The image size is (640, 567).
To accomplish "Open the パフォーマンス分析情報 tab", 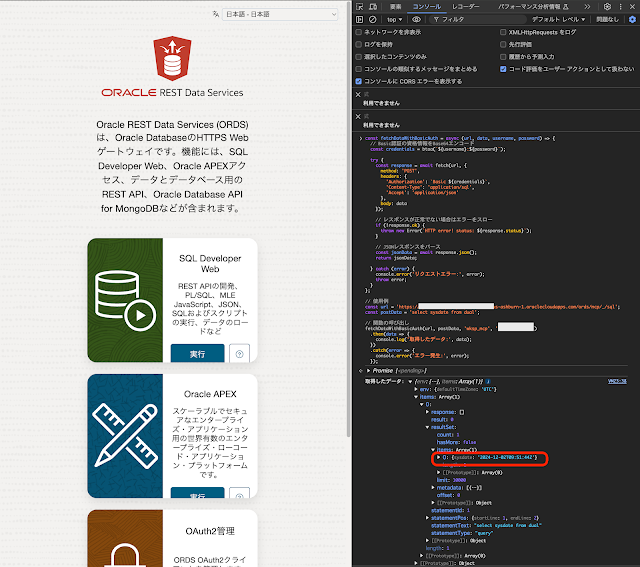I will click(x=533, y=7).
